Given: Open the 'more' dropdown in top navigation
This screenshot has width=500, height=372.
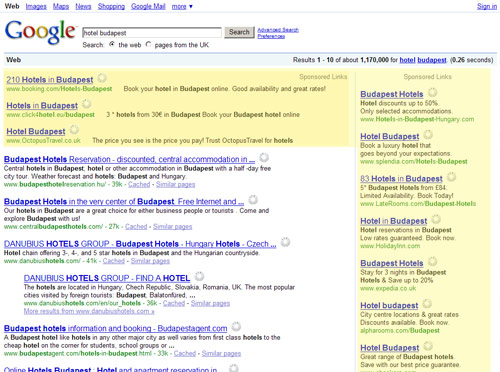Looking at the screenshot, I should [x=182, y=6].
